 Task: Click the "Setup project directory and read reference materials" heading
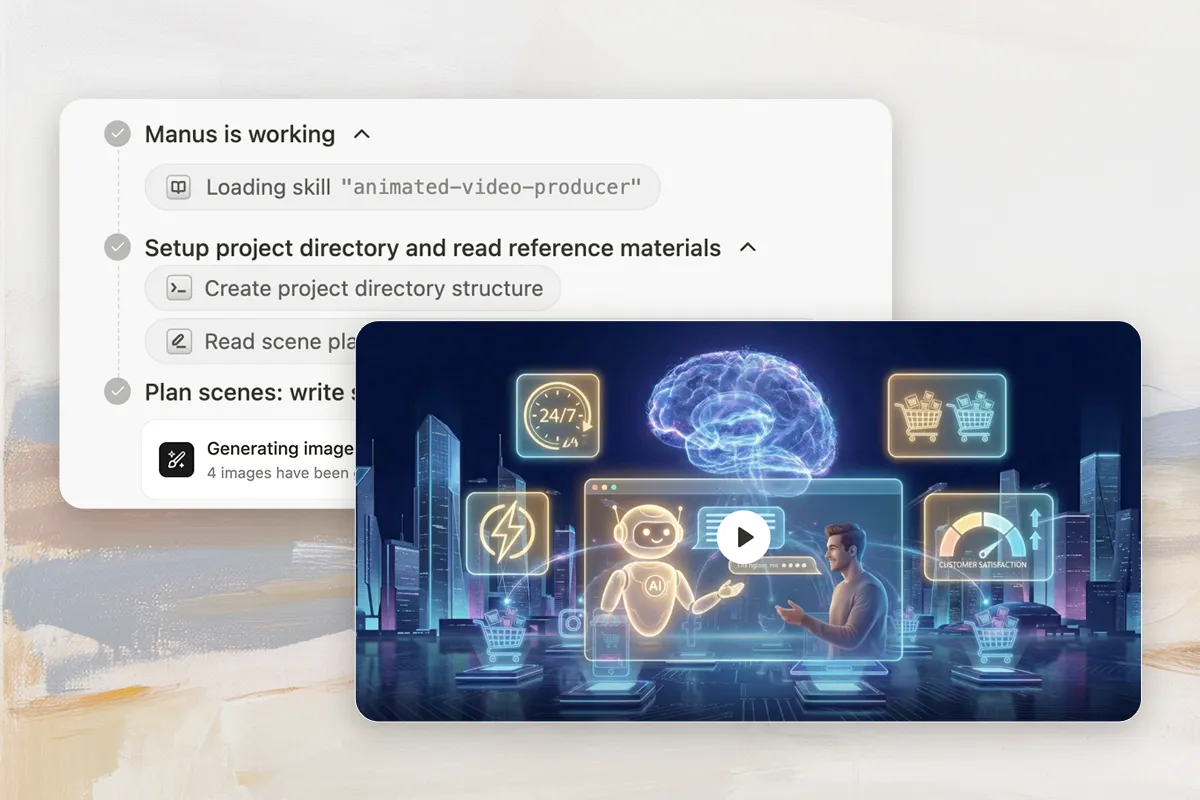[432, 248]
